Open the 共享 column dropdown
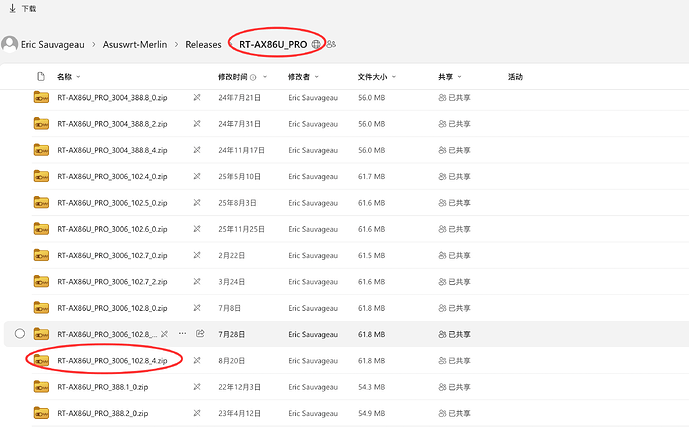The width and height of the screenshot is (689, 428). click(460, 77)
